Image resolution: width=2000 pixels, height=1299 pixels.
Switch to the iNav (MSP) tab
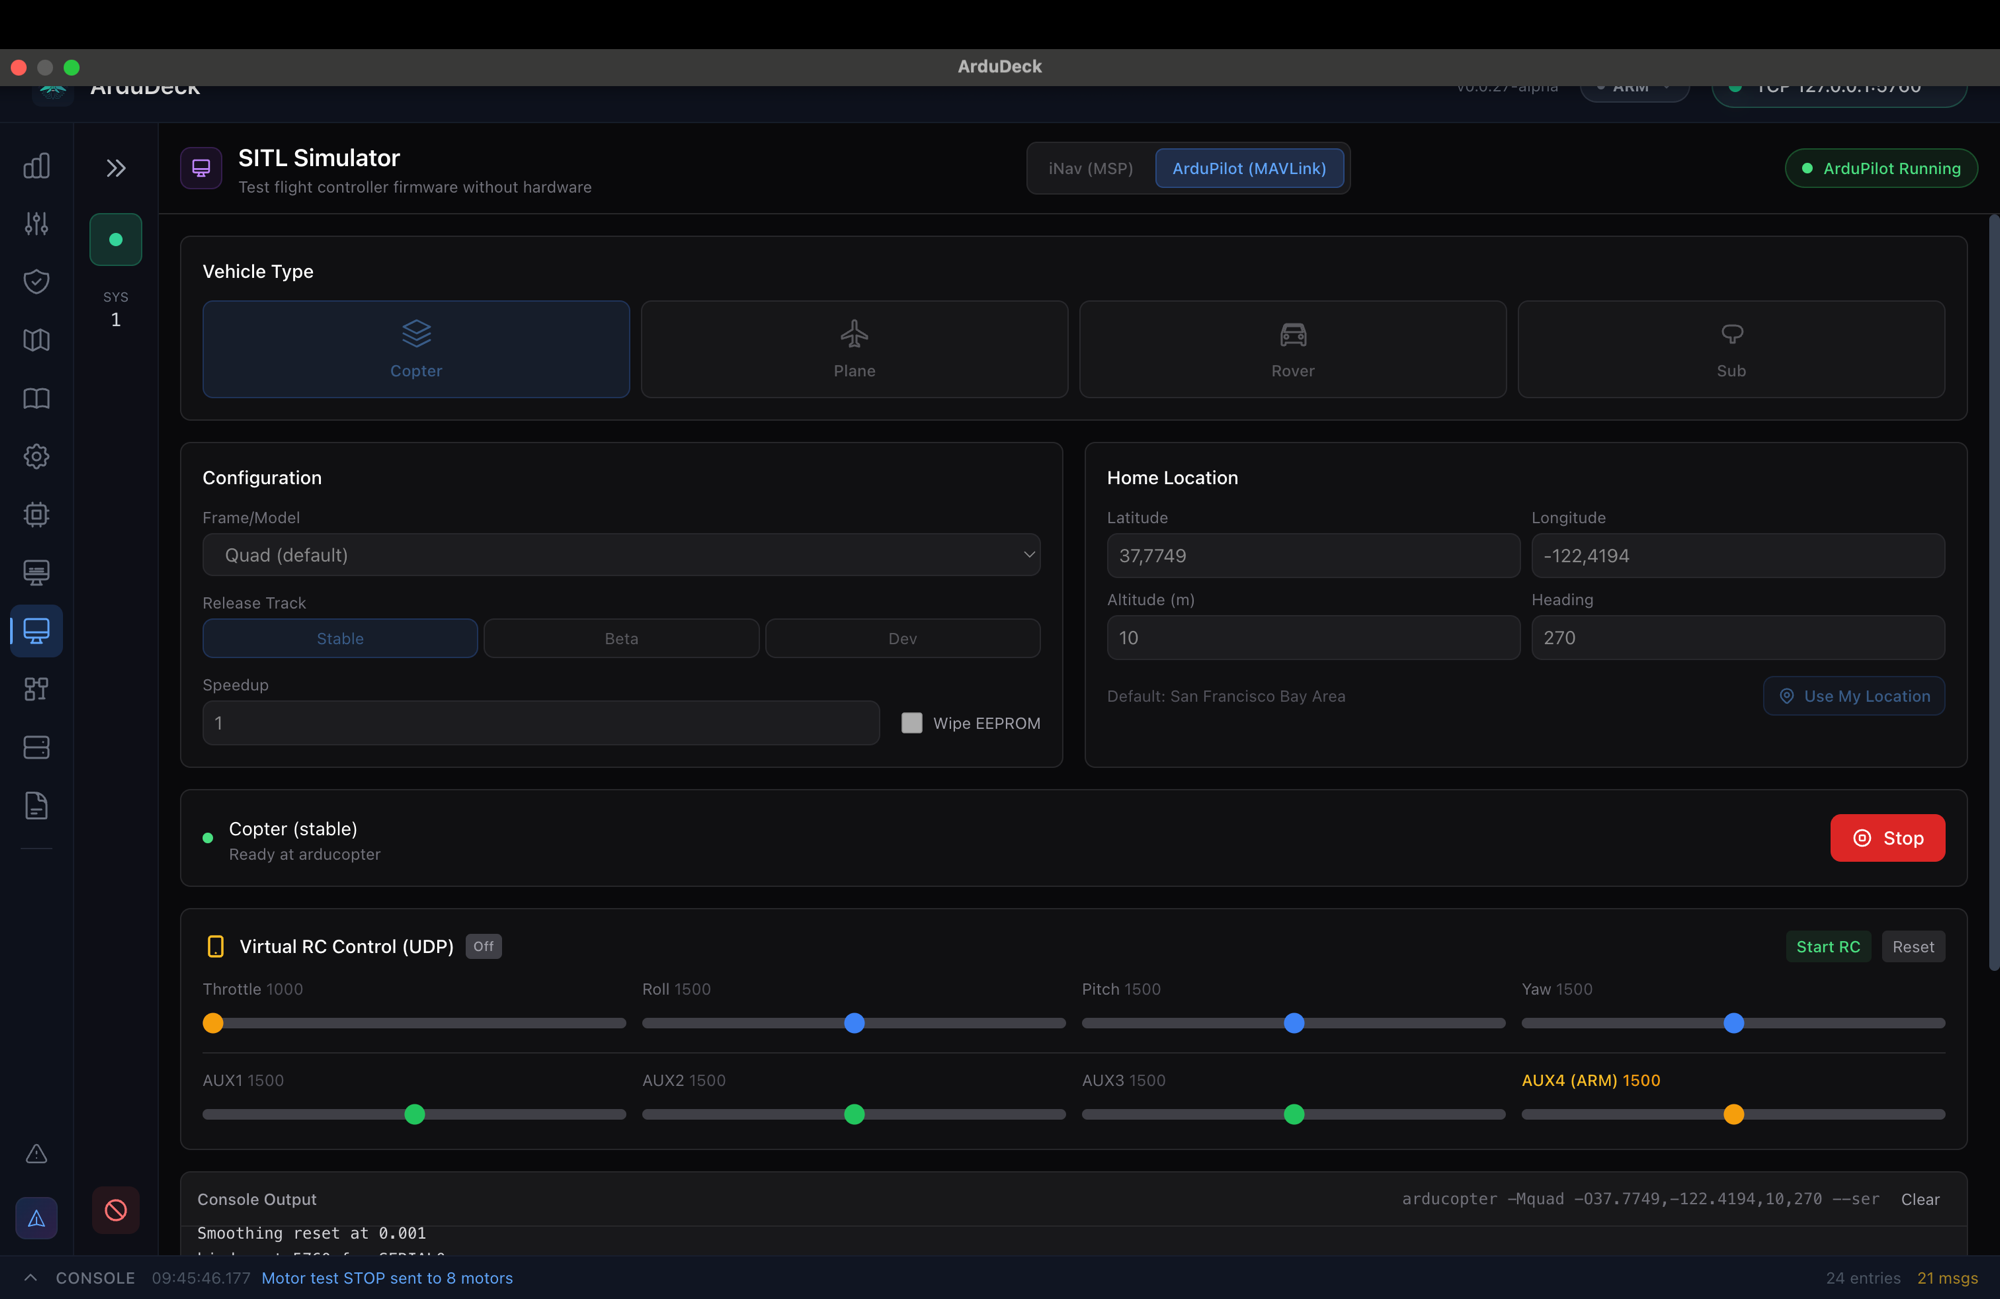(x=1090, y=168)
